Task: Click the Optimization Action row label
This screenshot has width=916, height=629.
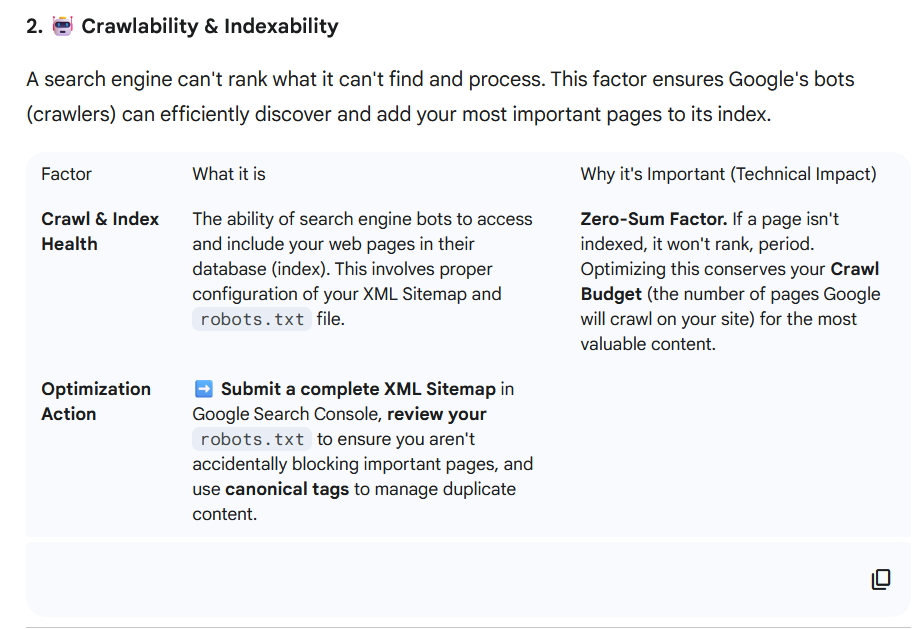Action: (x=96, y=401)
